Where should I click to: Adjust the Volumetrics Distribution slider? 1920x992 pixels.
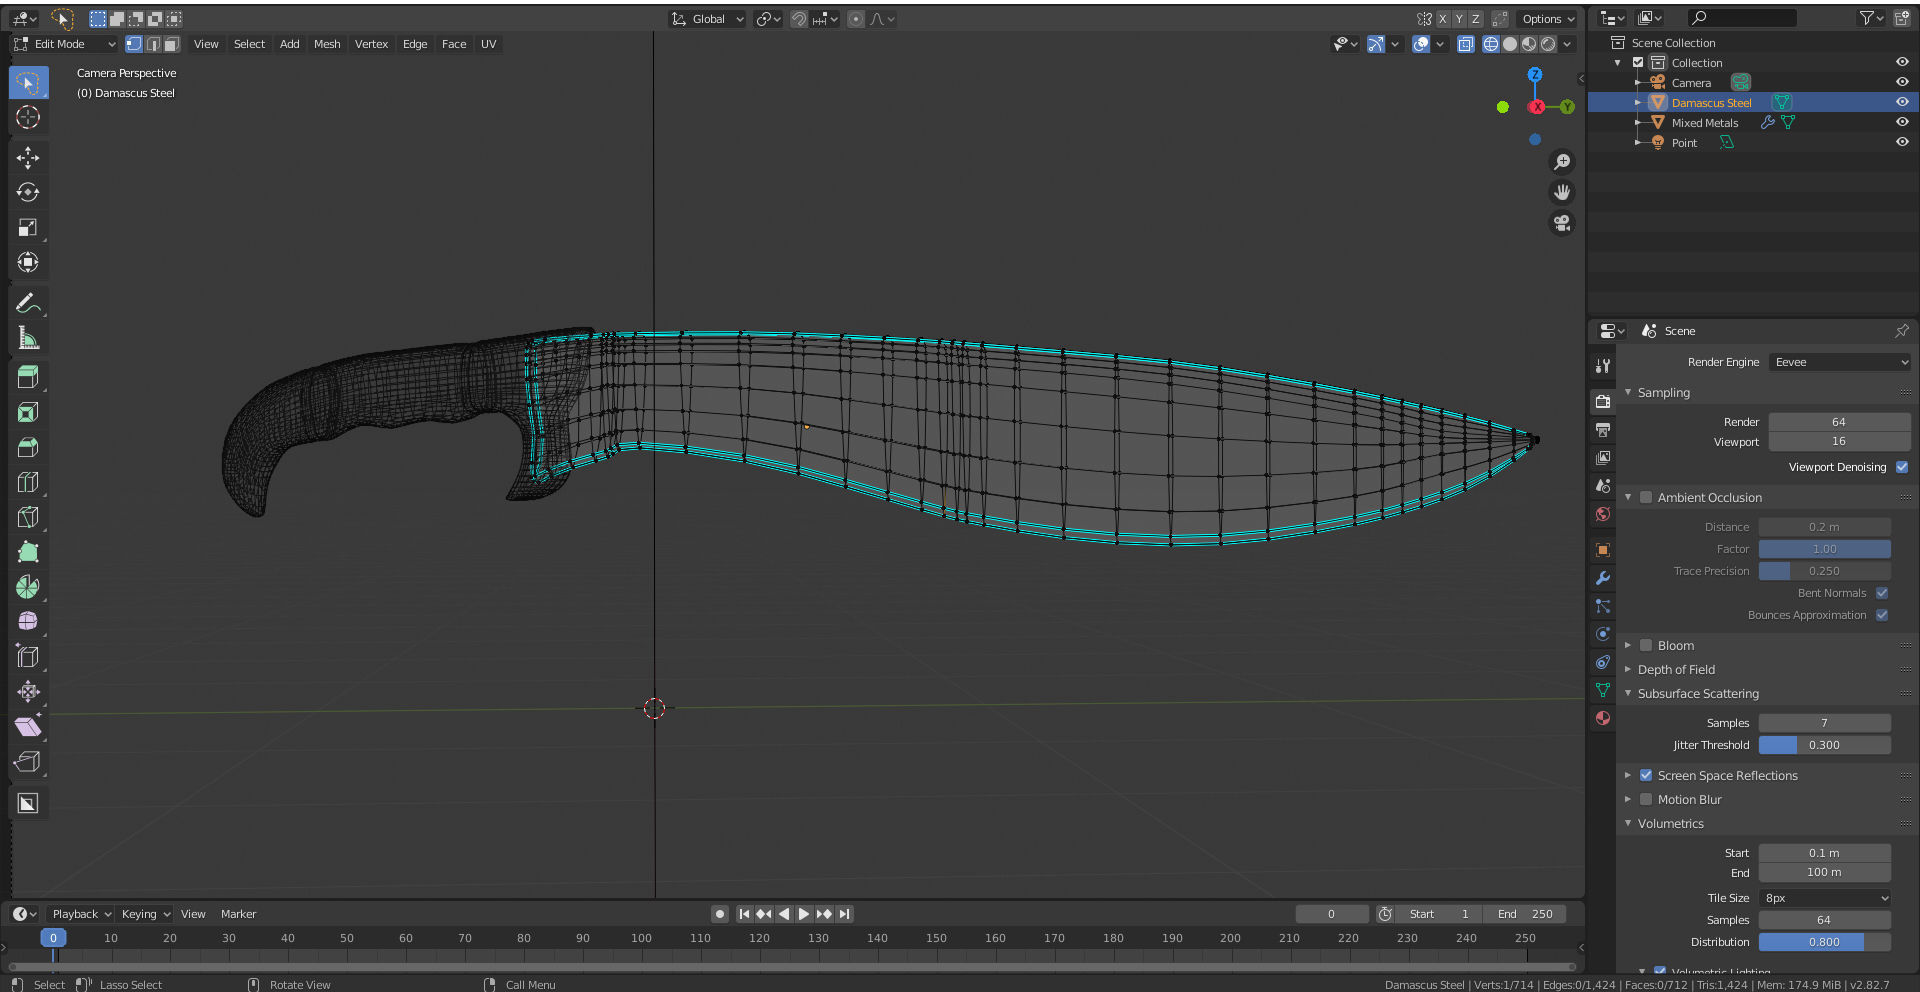point(1824,942)
